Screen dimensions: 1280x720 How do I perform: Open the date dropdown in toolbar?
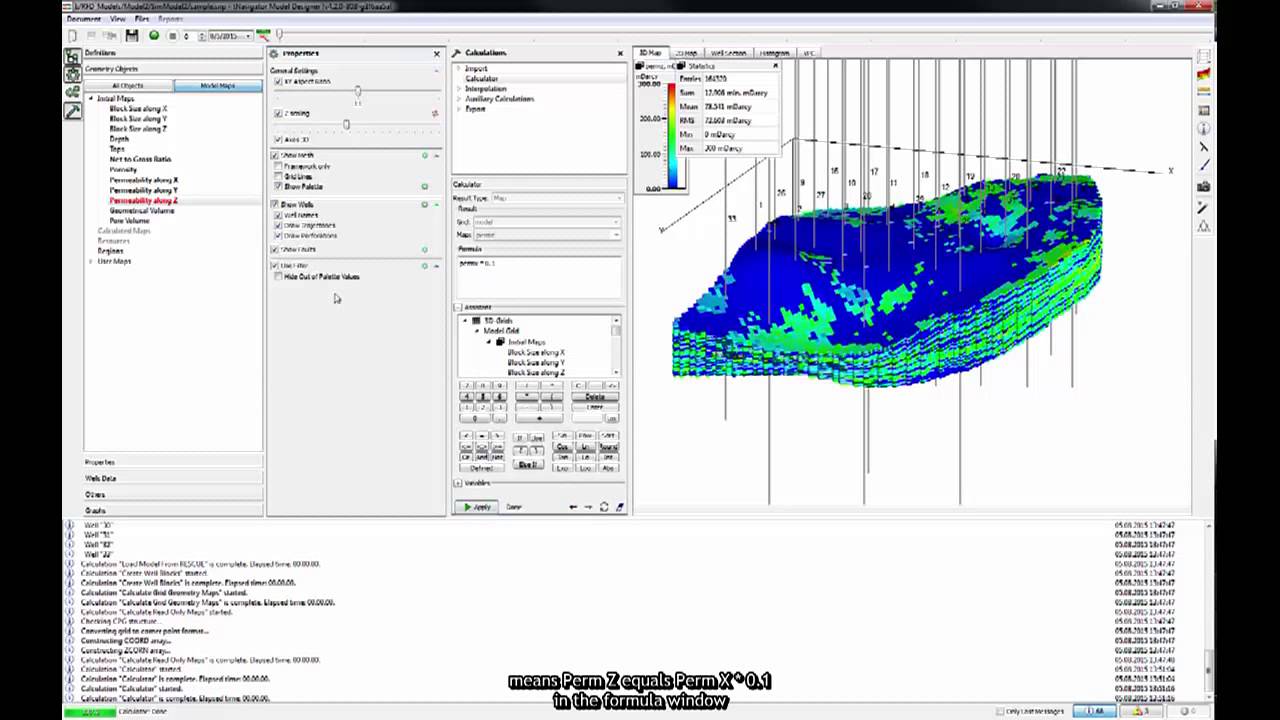(x=249, y=35)
